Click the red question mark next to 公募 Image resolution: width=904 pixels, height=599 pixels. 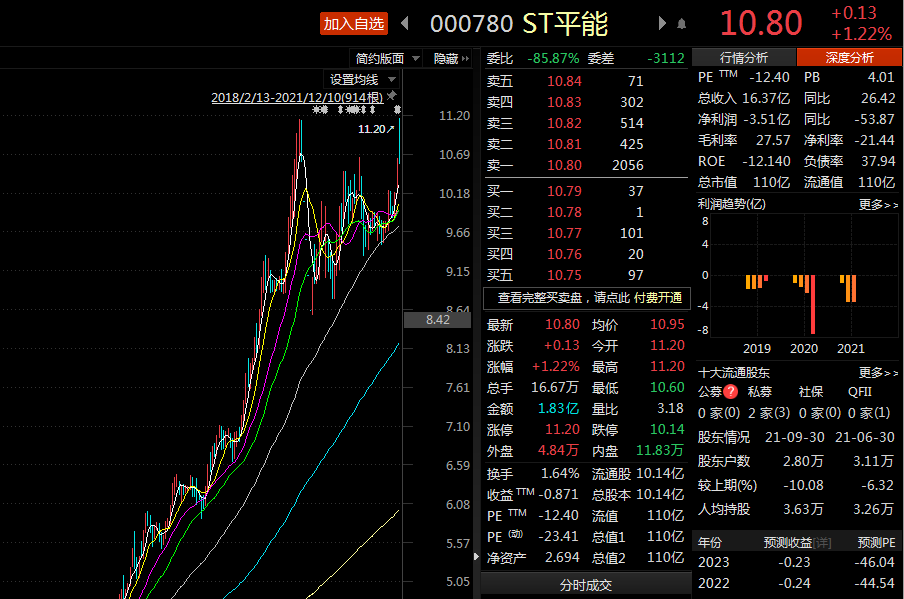(x=730, y=391)
